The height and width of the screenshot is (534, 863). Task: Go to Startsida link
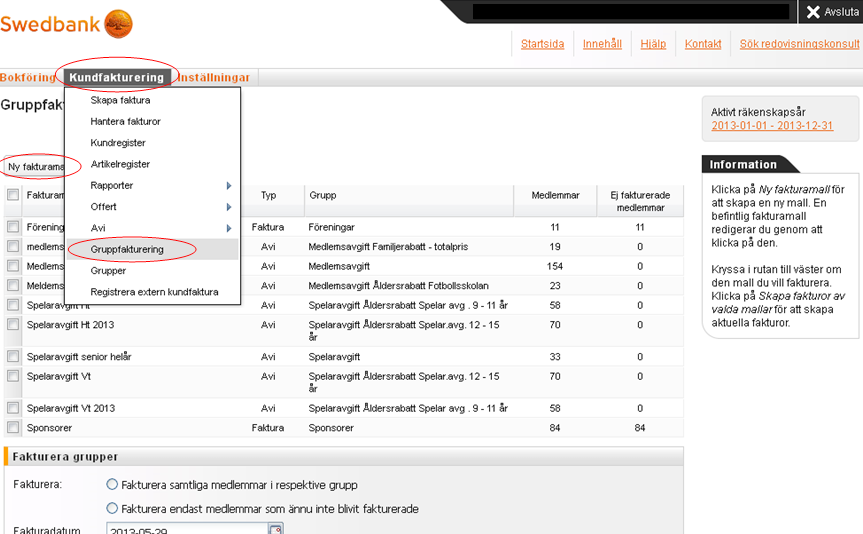542,44
